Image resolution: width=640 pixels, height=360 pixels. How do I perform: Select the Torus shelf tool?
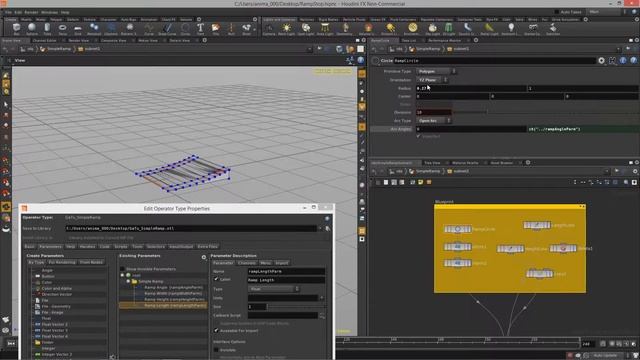(x=62, y=29)
